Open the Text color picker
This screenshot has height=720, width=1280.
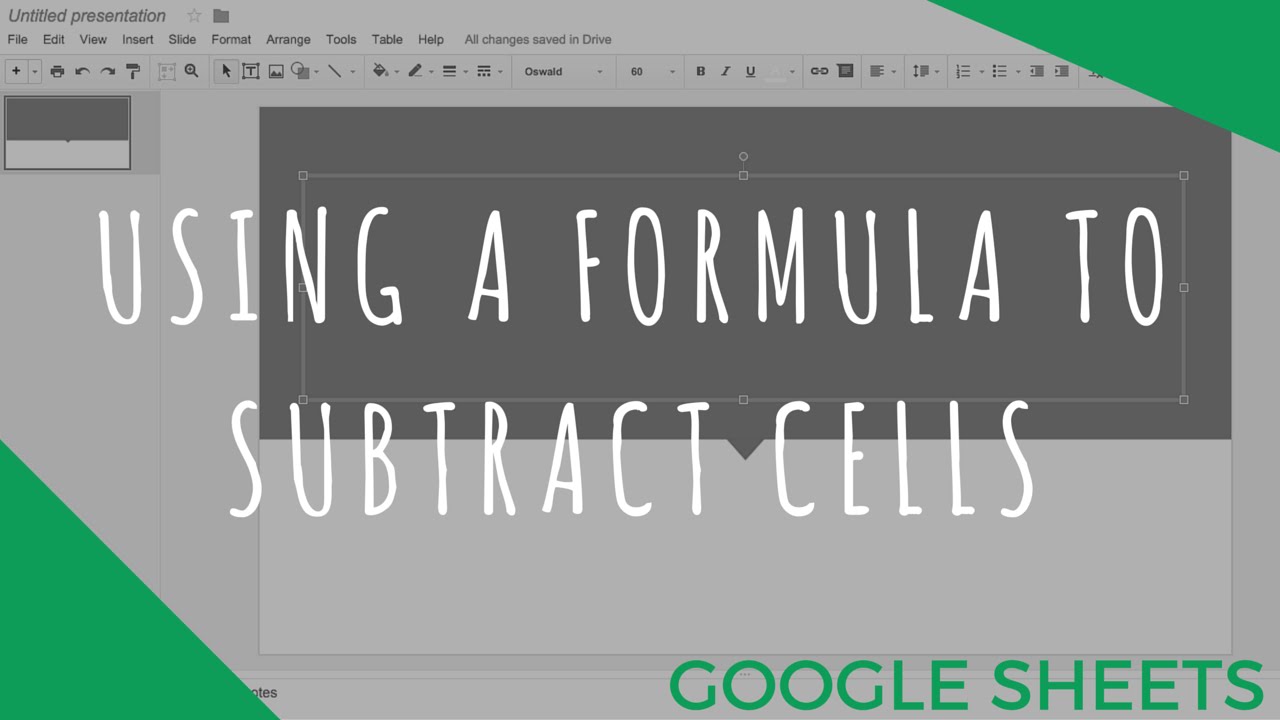point(776,71)
